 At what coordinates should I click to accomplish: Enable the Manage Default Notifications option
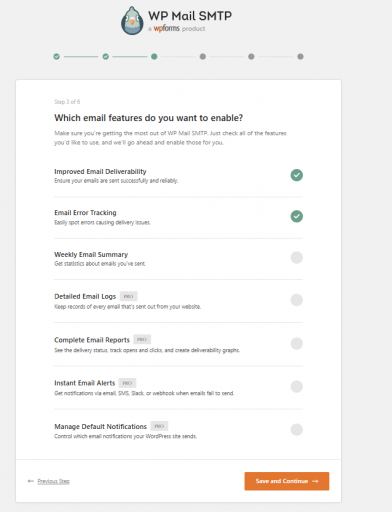(297, 430)
